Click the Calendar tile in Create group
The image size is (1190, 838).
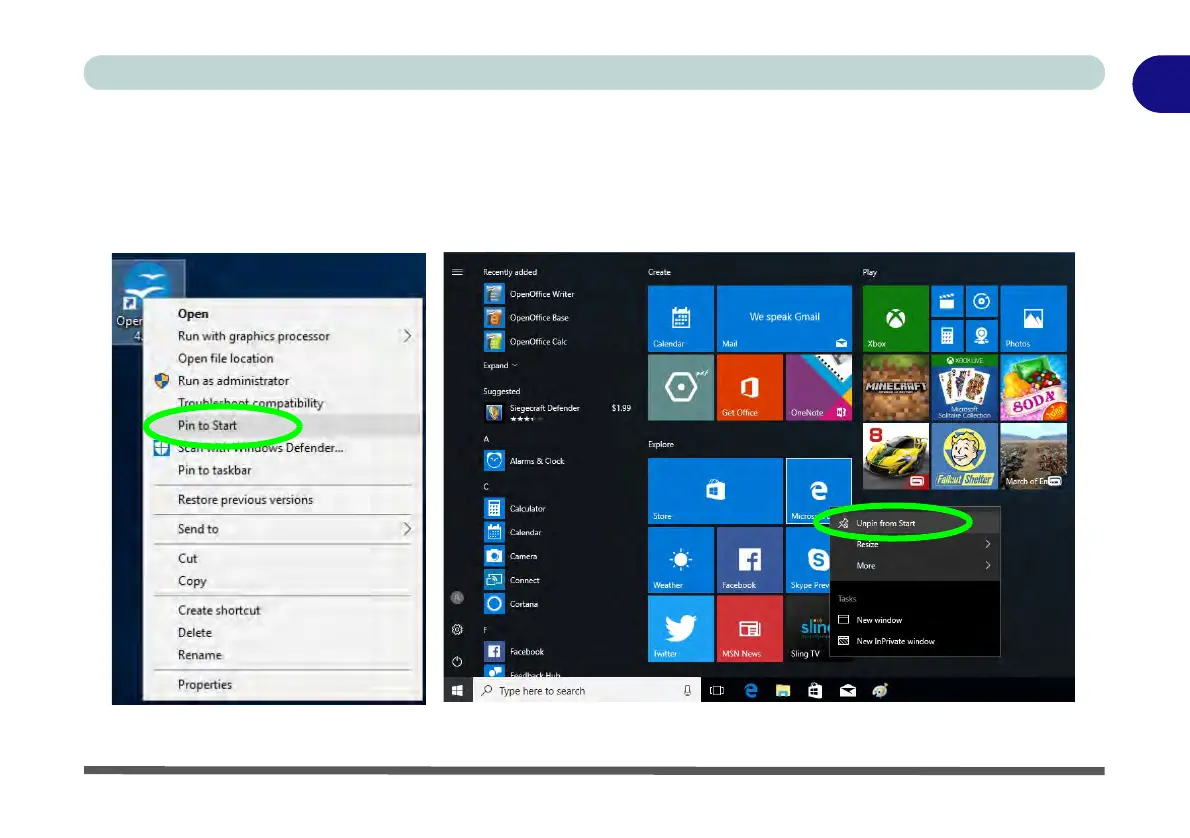pos(681,318)
